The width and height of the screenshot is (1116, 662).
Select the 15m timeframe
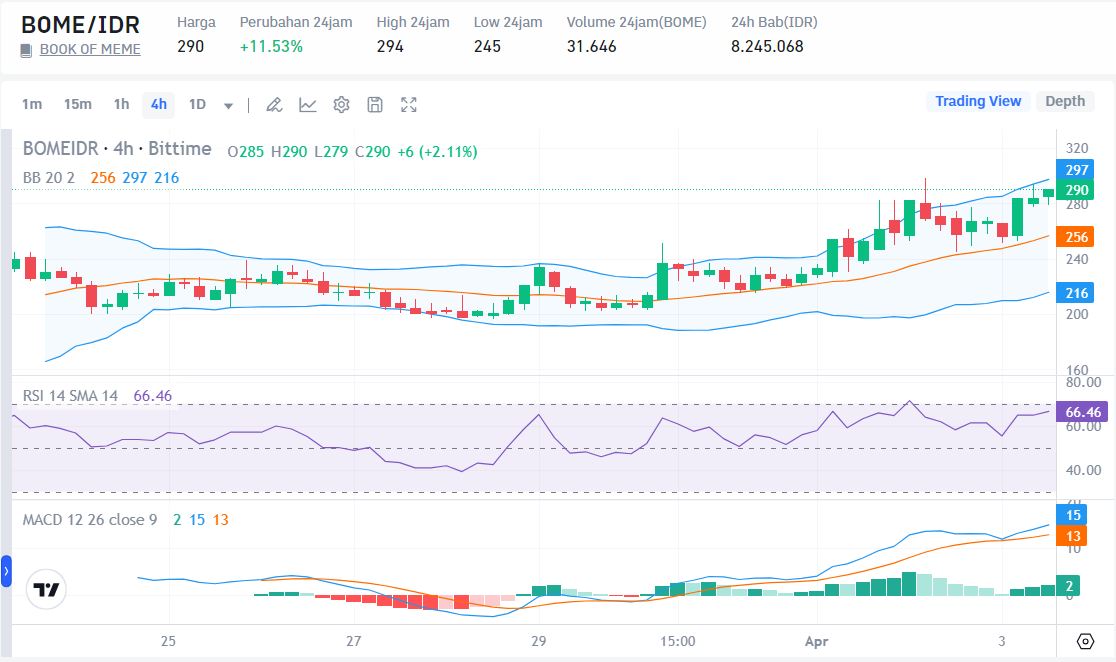click(78, 105)
